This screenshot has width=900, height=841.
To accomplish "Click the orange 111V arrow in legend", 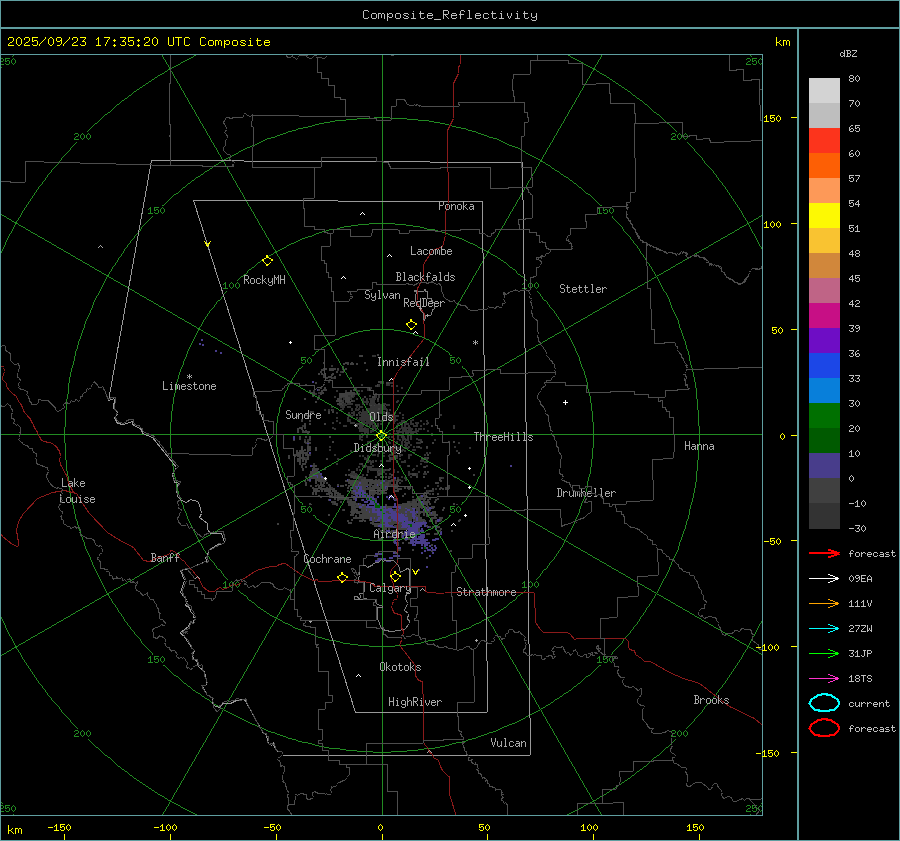I will click(x=823, y=603).
